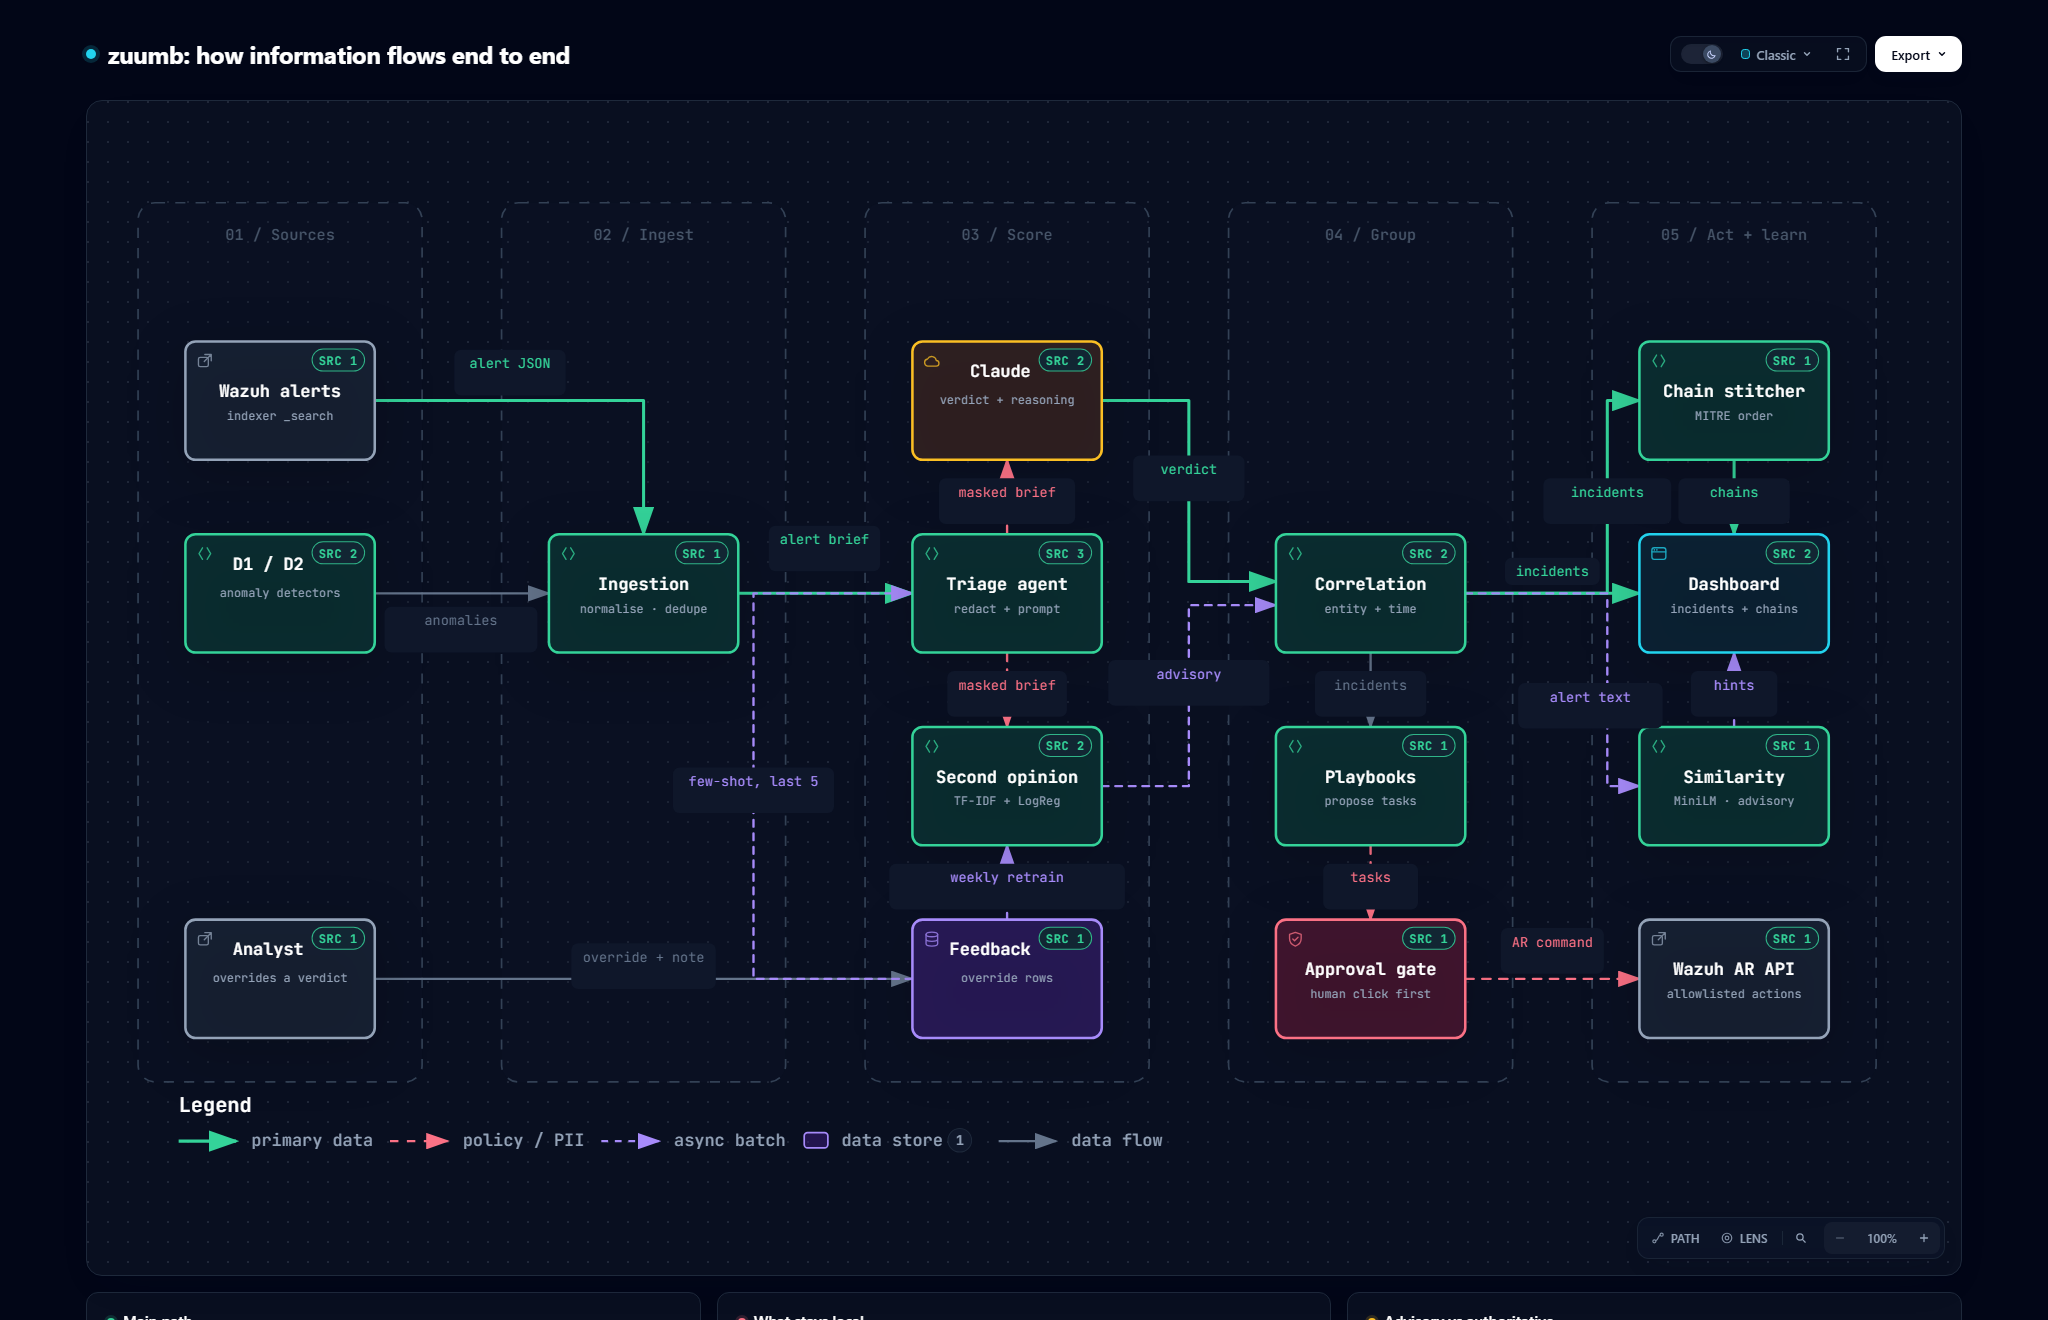Click the data store swatch in legend
The height and width of the screenshot is (1320, 2048).
[816, 1140]
